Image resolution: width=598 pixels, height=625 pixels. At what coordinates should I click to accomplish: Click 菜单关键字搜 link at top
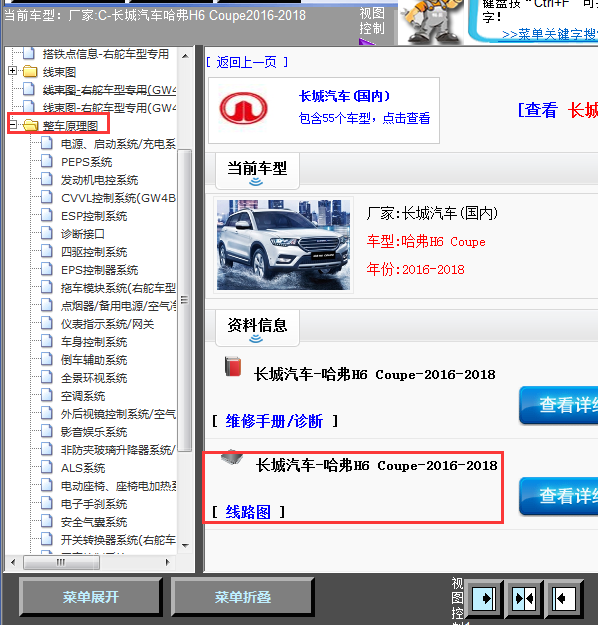point(550,34)
